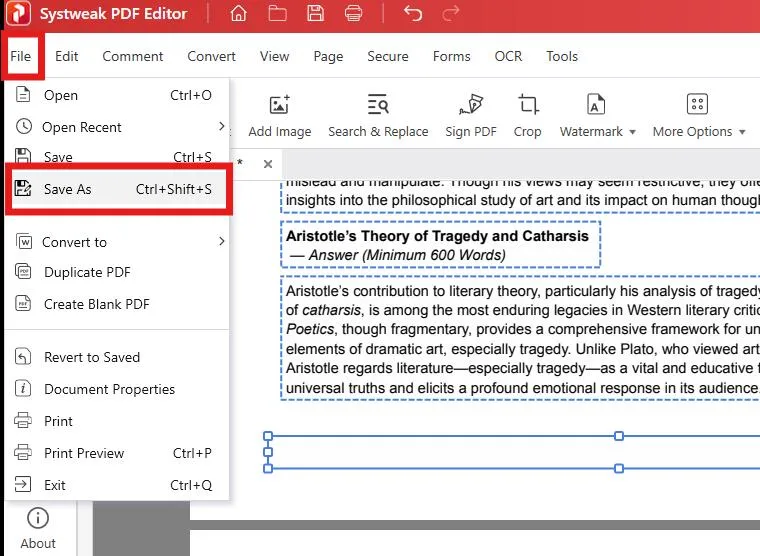Viewport: 760px width, 556px height.
Task: Choose Document Properties from the menu
Action: pos(109,389)
